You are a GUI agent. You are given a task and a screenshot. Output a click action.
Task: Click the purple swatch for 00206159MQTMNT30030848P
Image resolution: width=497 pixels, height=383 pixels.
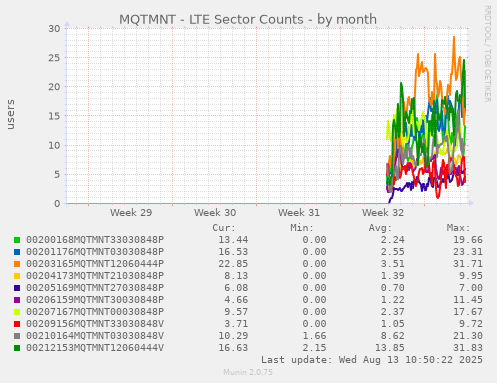tap(17, 300)
